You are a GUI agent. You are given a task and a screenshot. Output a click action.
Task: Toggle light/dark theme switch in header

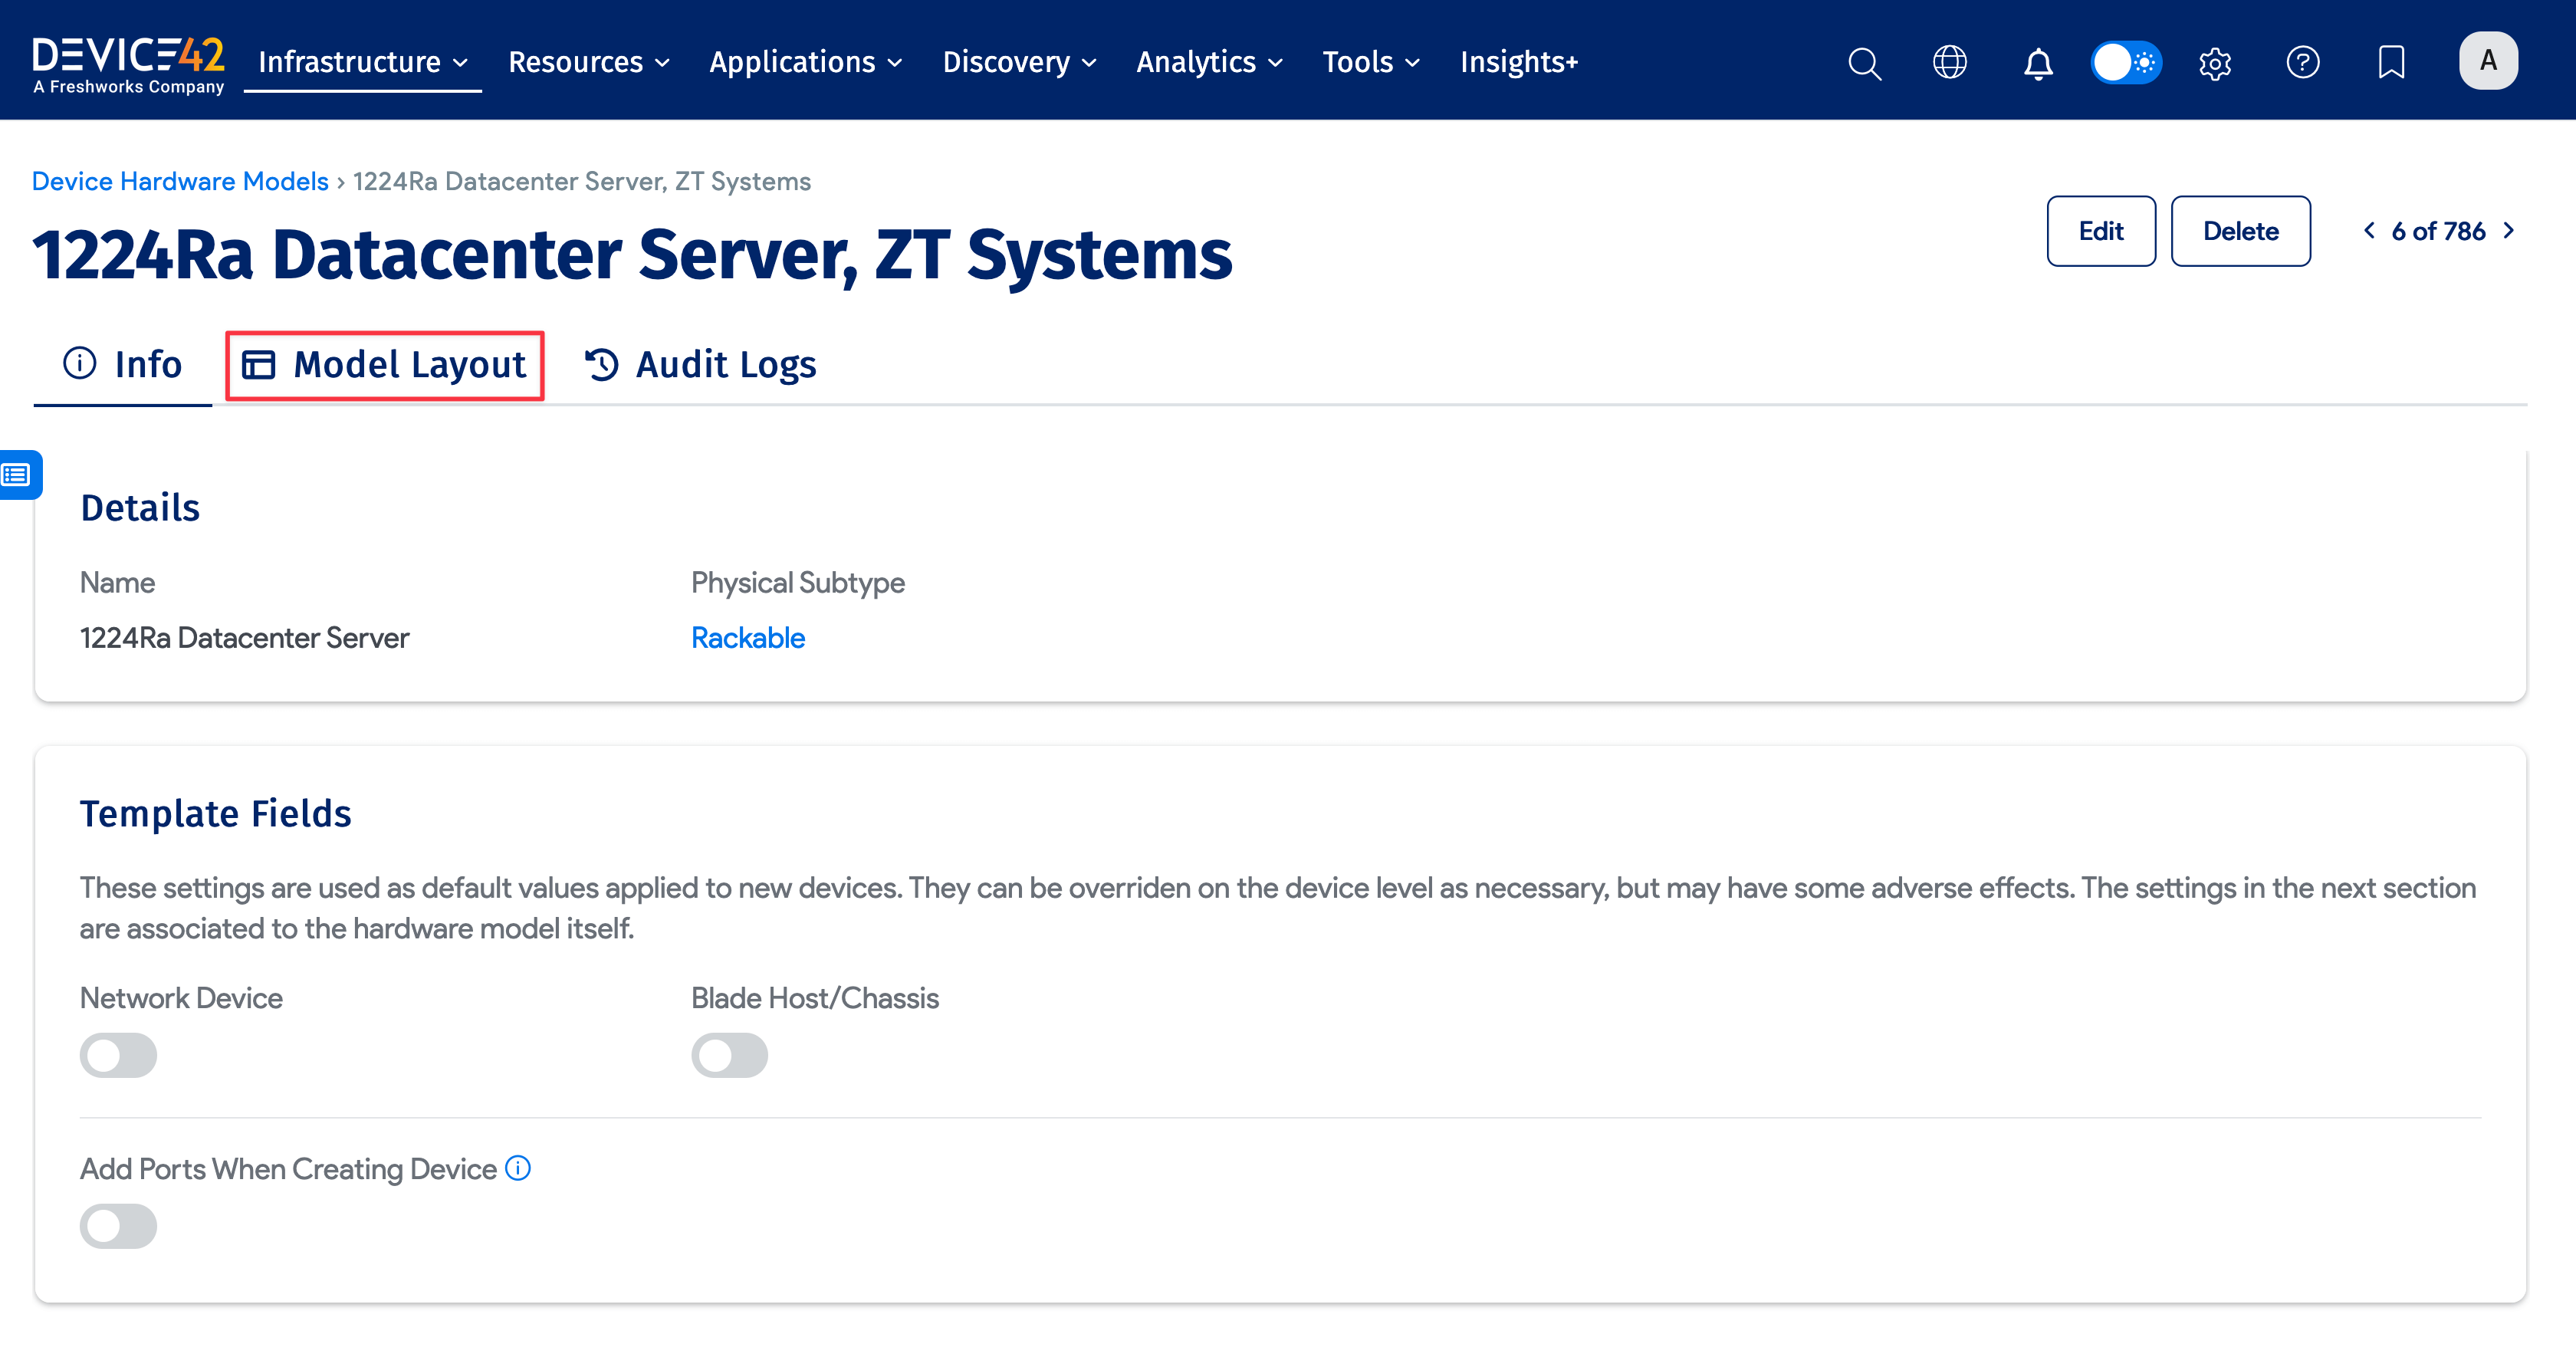pyautogui.click(x=2126, y=62)
